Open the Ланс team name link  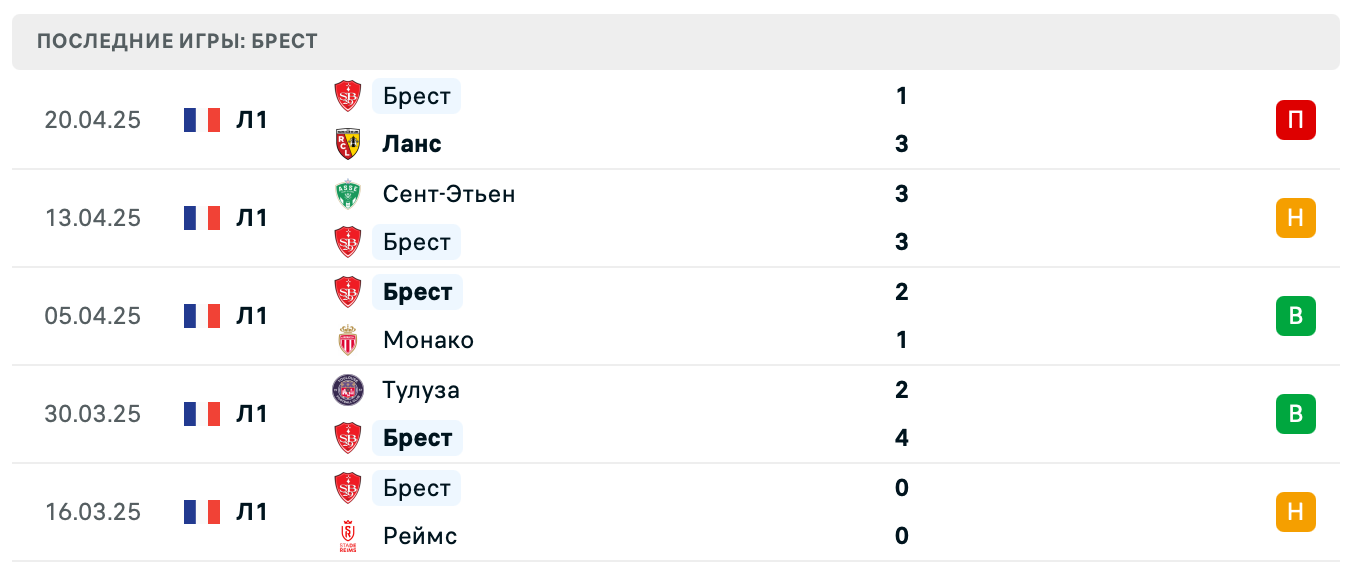(411, 143)
